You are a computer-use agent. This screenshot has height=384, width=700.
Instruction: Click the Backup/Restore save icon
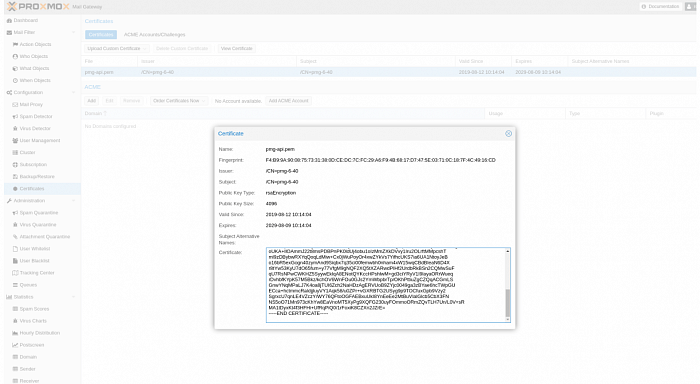(x=15, y=177)
